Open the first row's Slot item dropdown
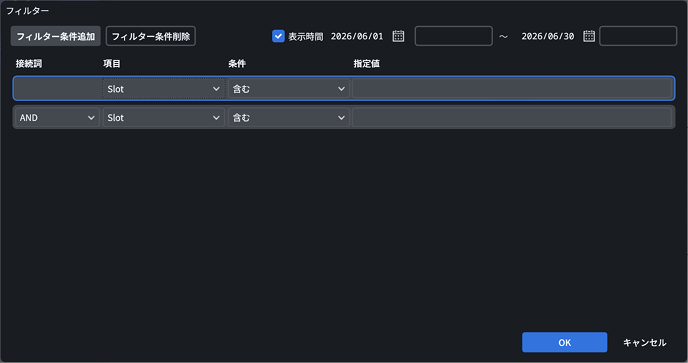Image resolution: width=688 pixels, height=363 pixels. (x=163, y=89)
